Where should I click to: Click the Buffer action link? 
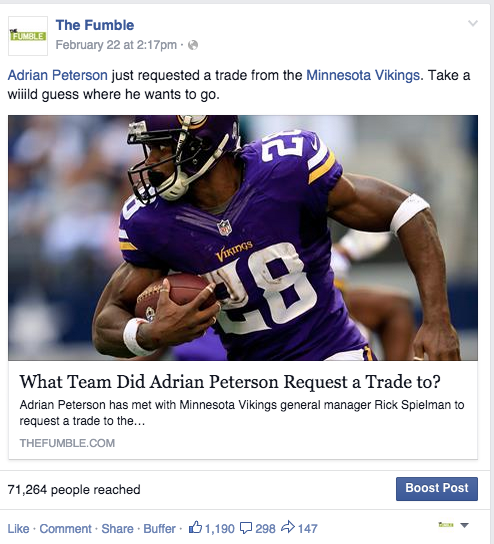point(159,529)
